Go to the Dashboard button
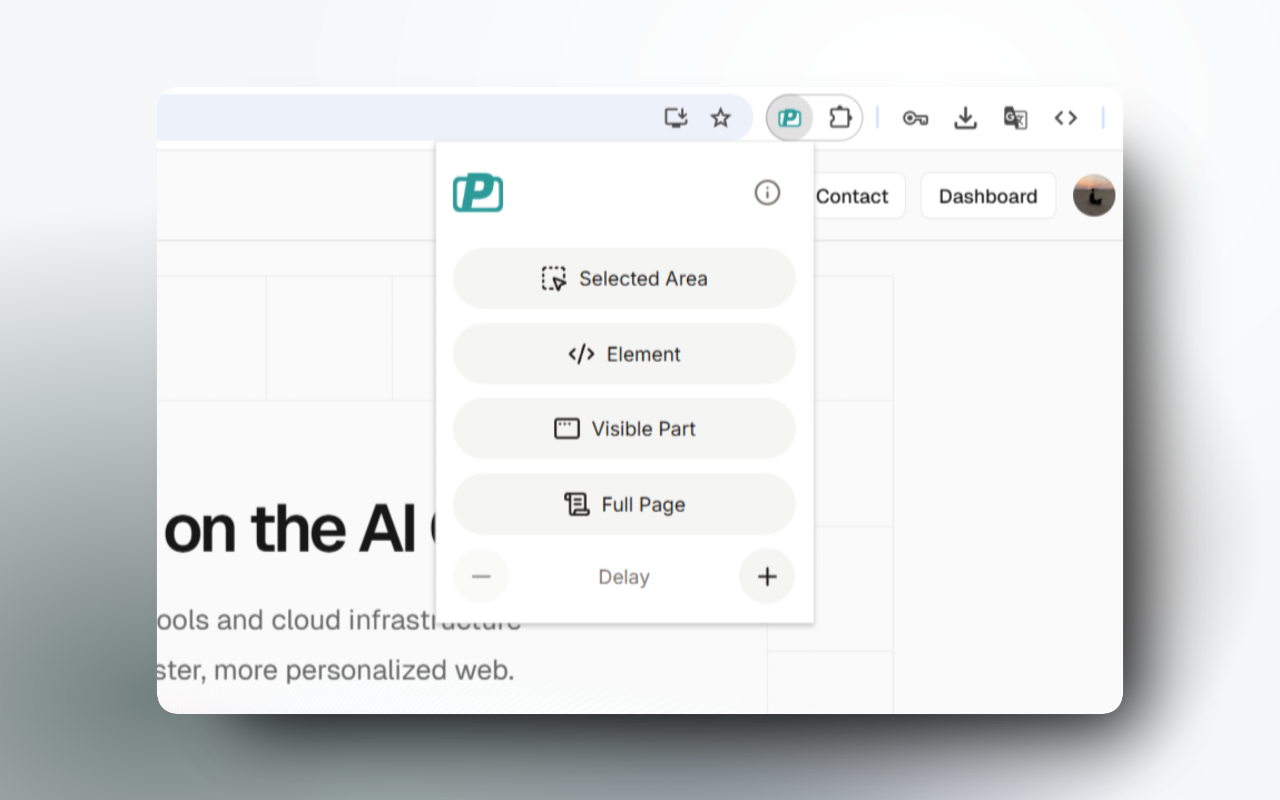The width and height of the screenshot is (1280, 800). coord(988,196)
